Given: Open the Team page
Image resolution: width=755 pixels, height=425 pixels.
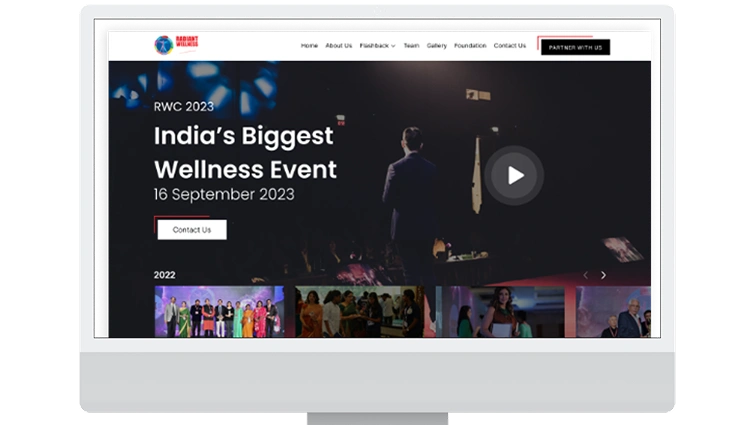Looking at the screenshot, I should (x=411, y=46).
